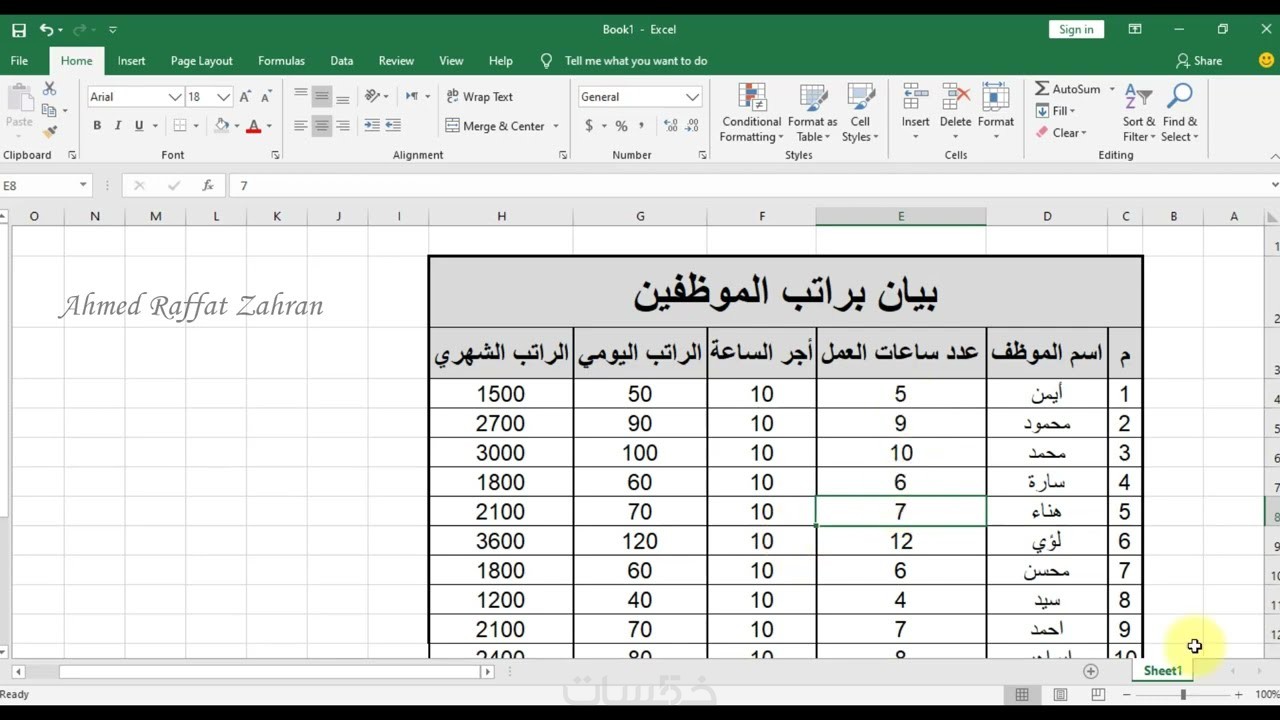Viewport: 1280px width, 720px height.
Task: Toggle Underline formatting
Action: [139, 126]
